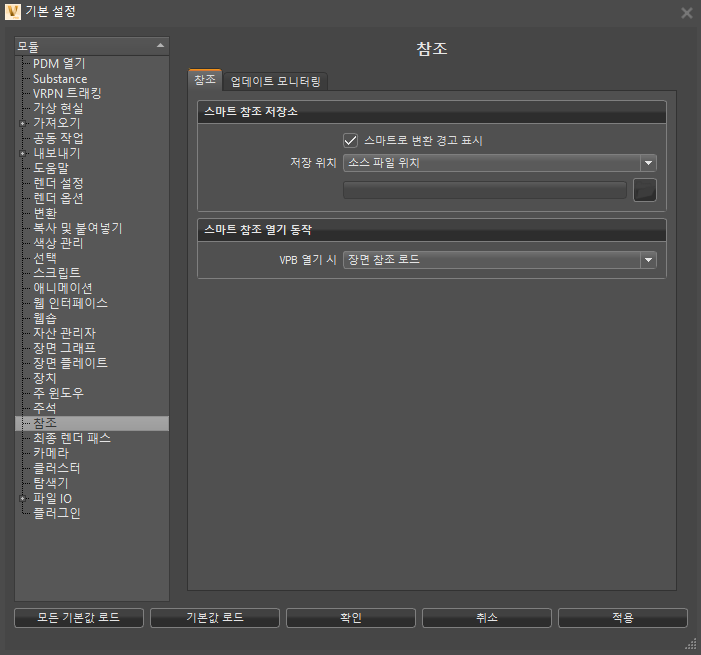The height and width of the screenshot is (655, 701).
Task: Select VRPN 트래킹 module
Action: (x=67, y=93)
